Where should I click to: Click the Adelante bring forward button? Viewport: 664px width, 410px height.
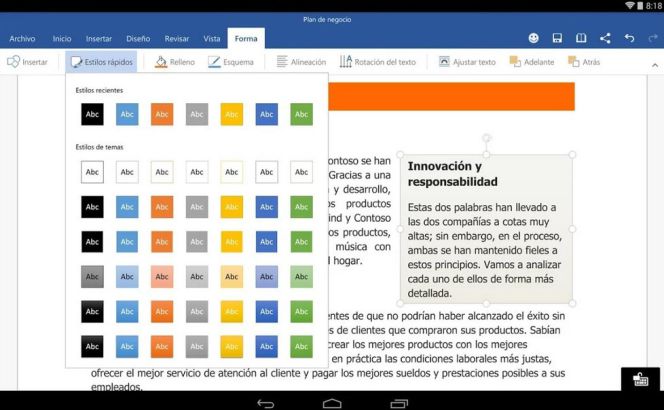pyautogui.click(x=532, y=62)
